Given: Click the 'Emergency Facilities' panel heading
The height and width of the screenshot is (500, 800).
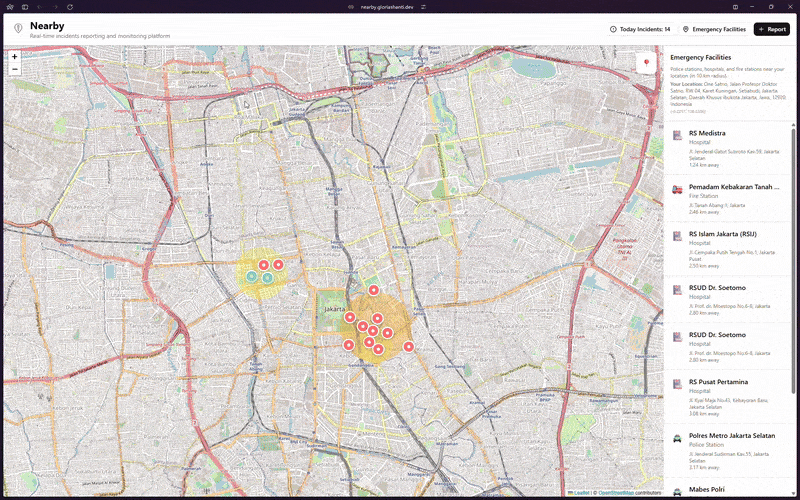Looking at the screenshot, I should click(x=701, y=58).
